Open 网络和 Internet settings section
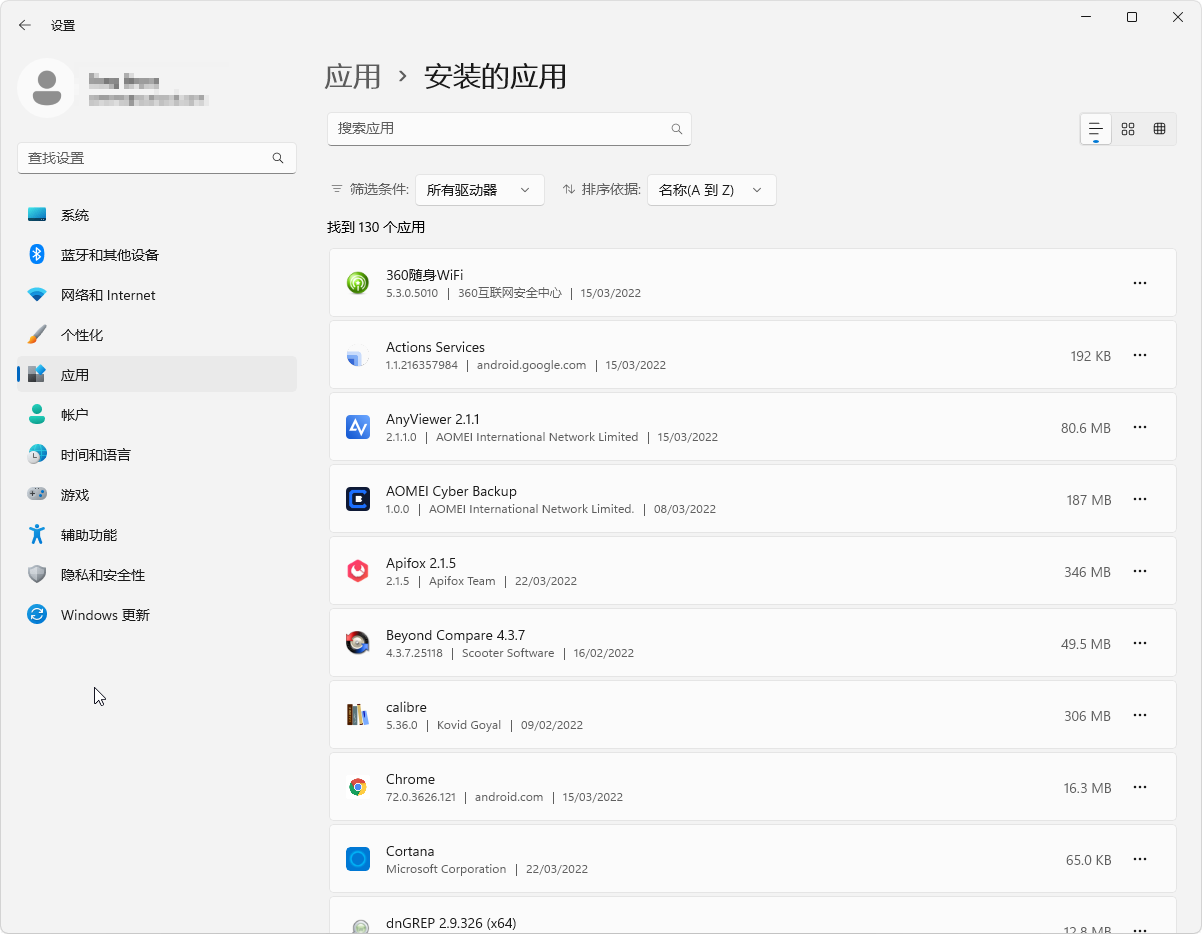The image size is (1202, 934). click(x=157, y=295)
